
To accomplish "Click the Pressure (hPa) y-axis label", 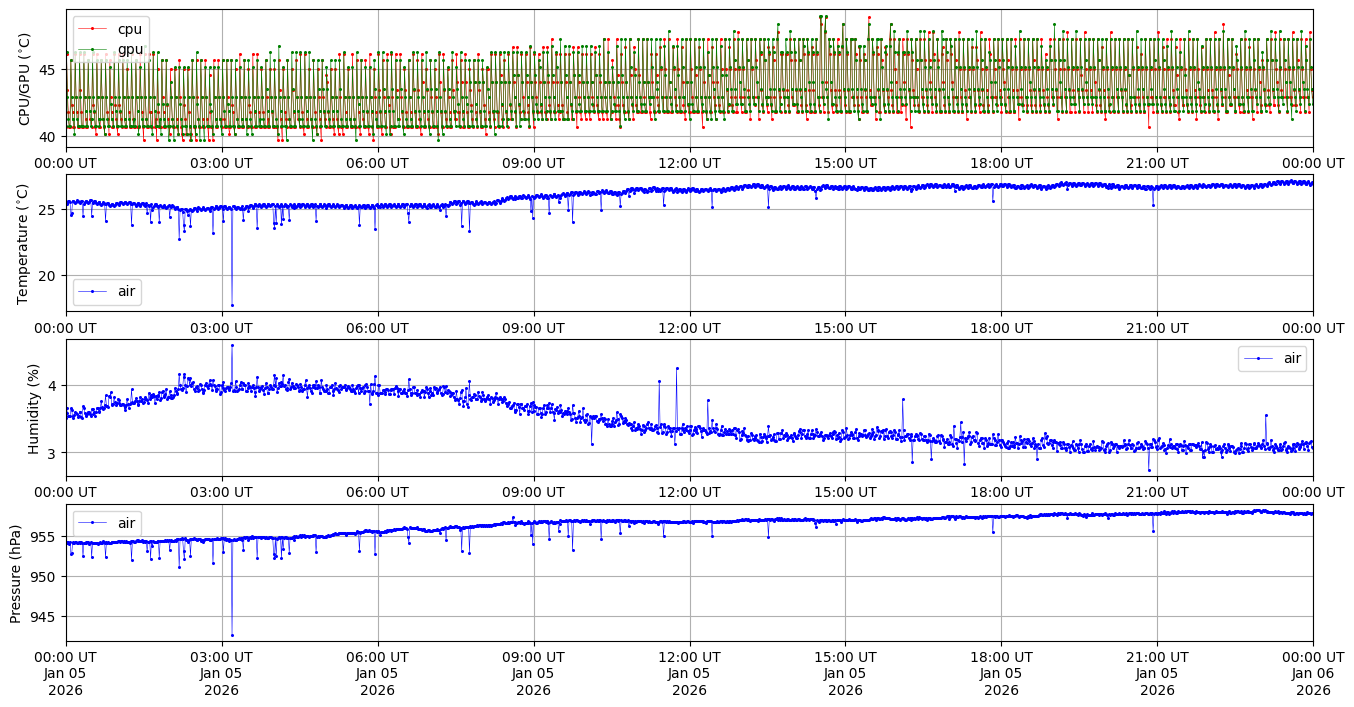I will coord(17,573).
